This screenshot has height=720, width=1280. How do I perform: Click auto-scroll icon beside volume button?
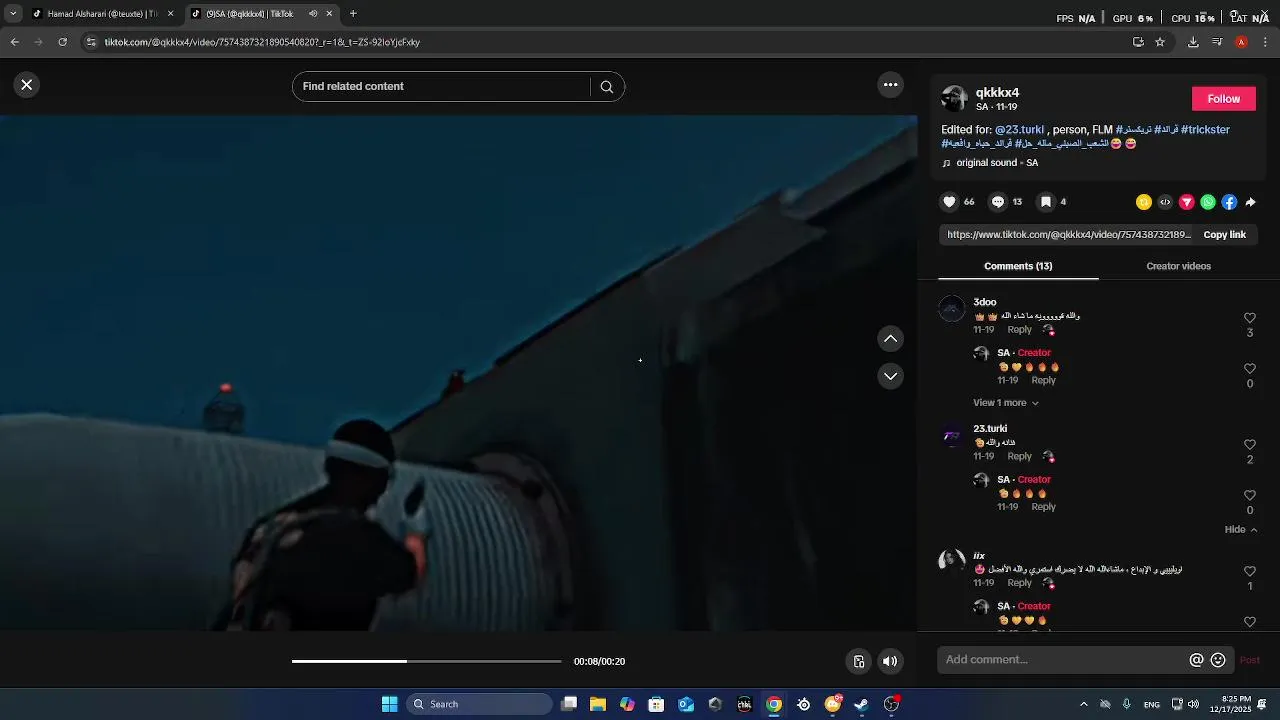point(858,661)
